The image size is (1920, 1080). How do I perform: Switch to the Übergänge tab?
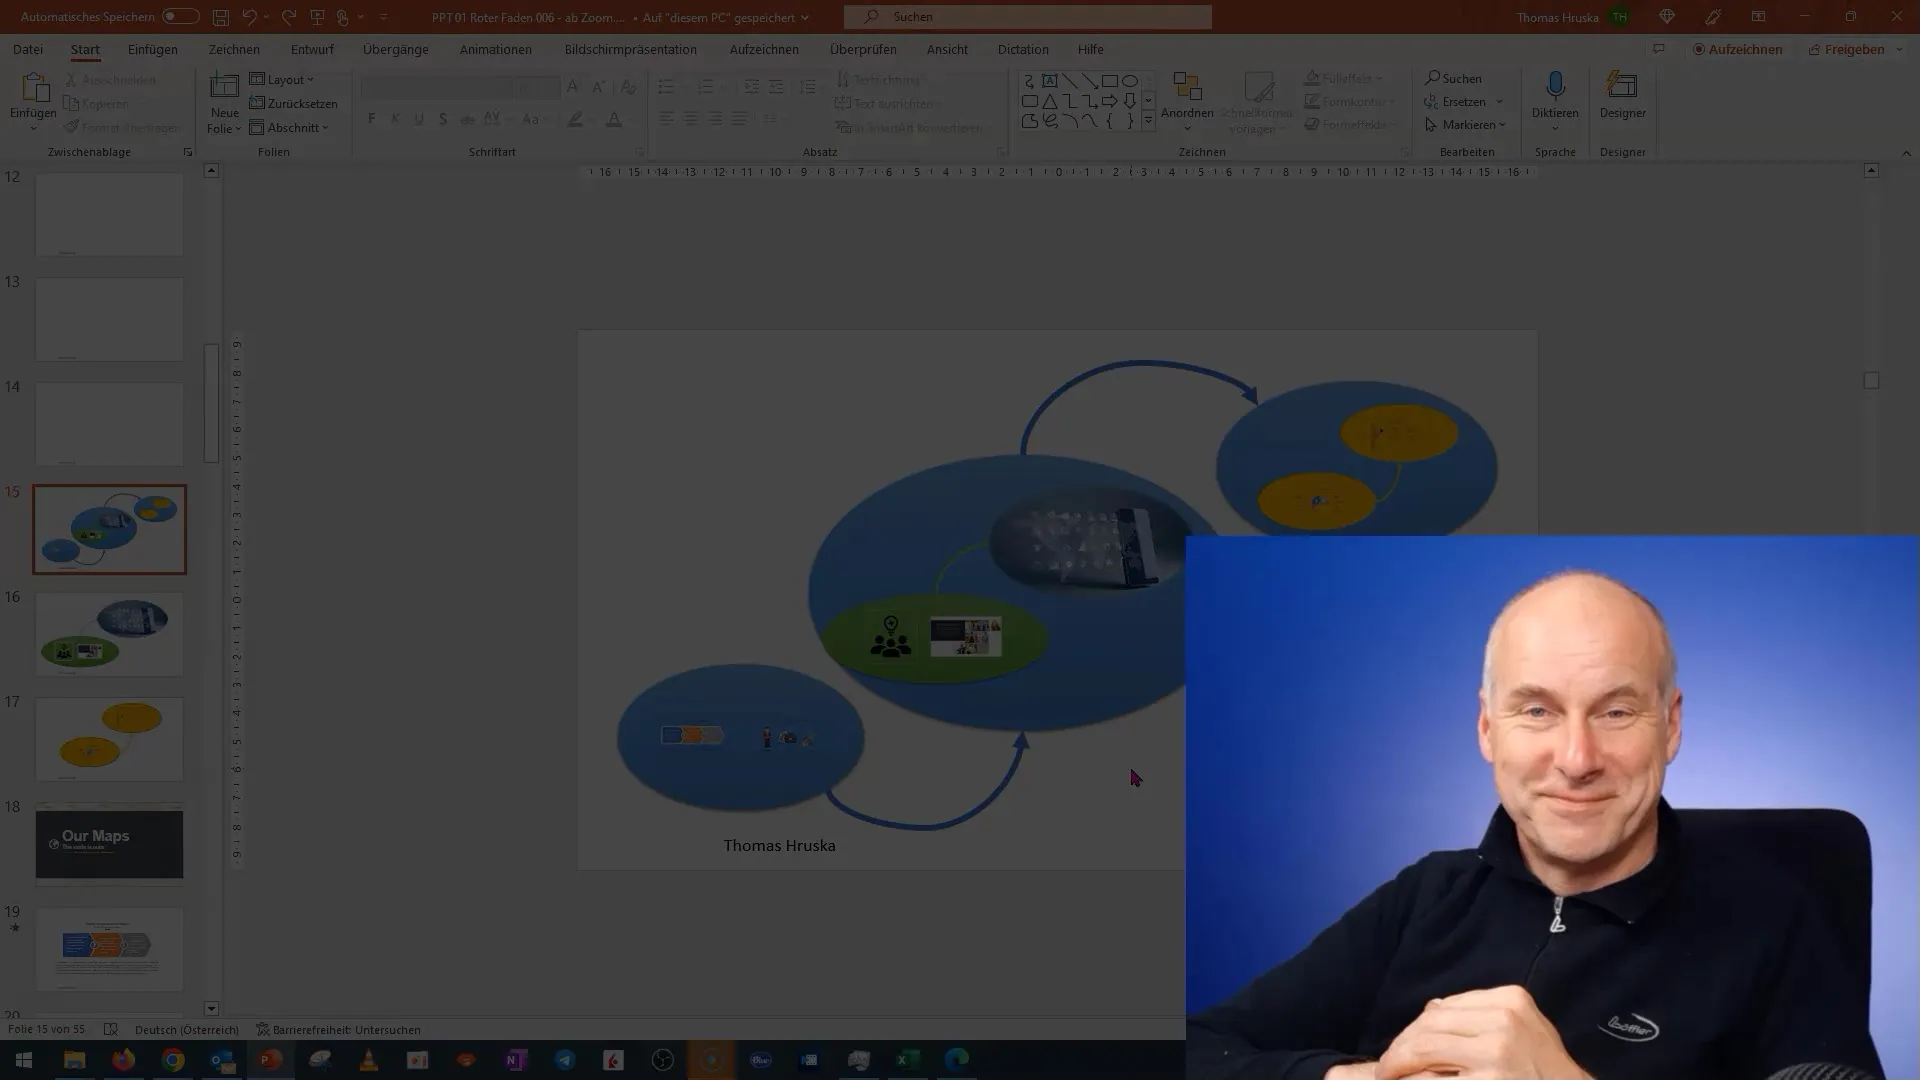click(x=396, y=49)
